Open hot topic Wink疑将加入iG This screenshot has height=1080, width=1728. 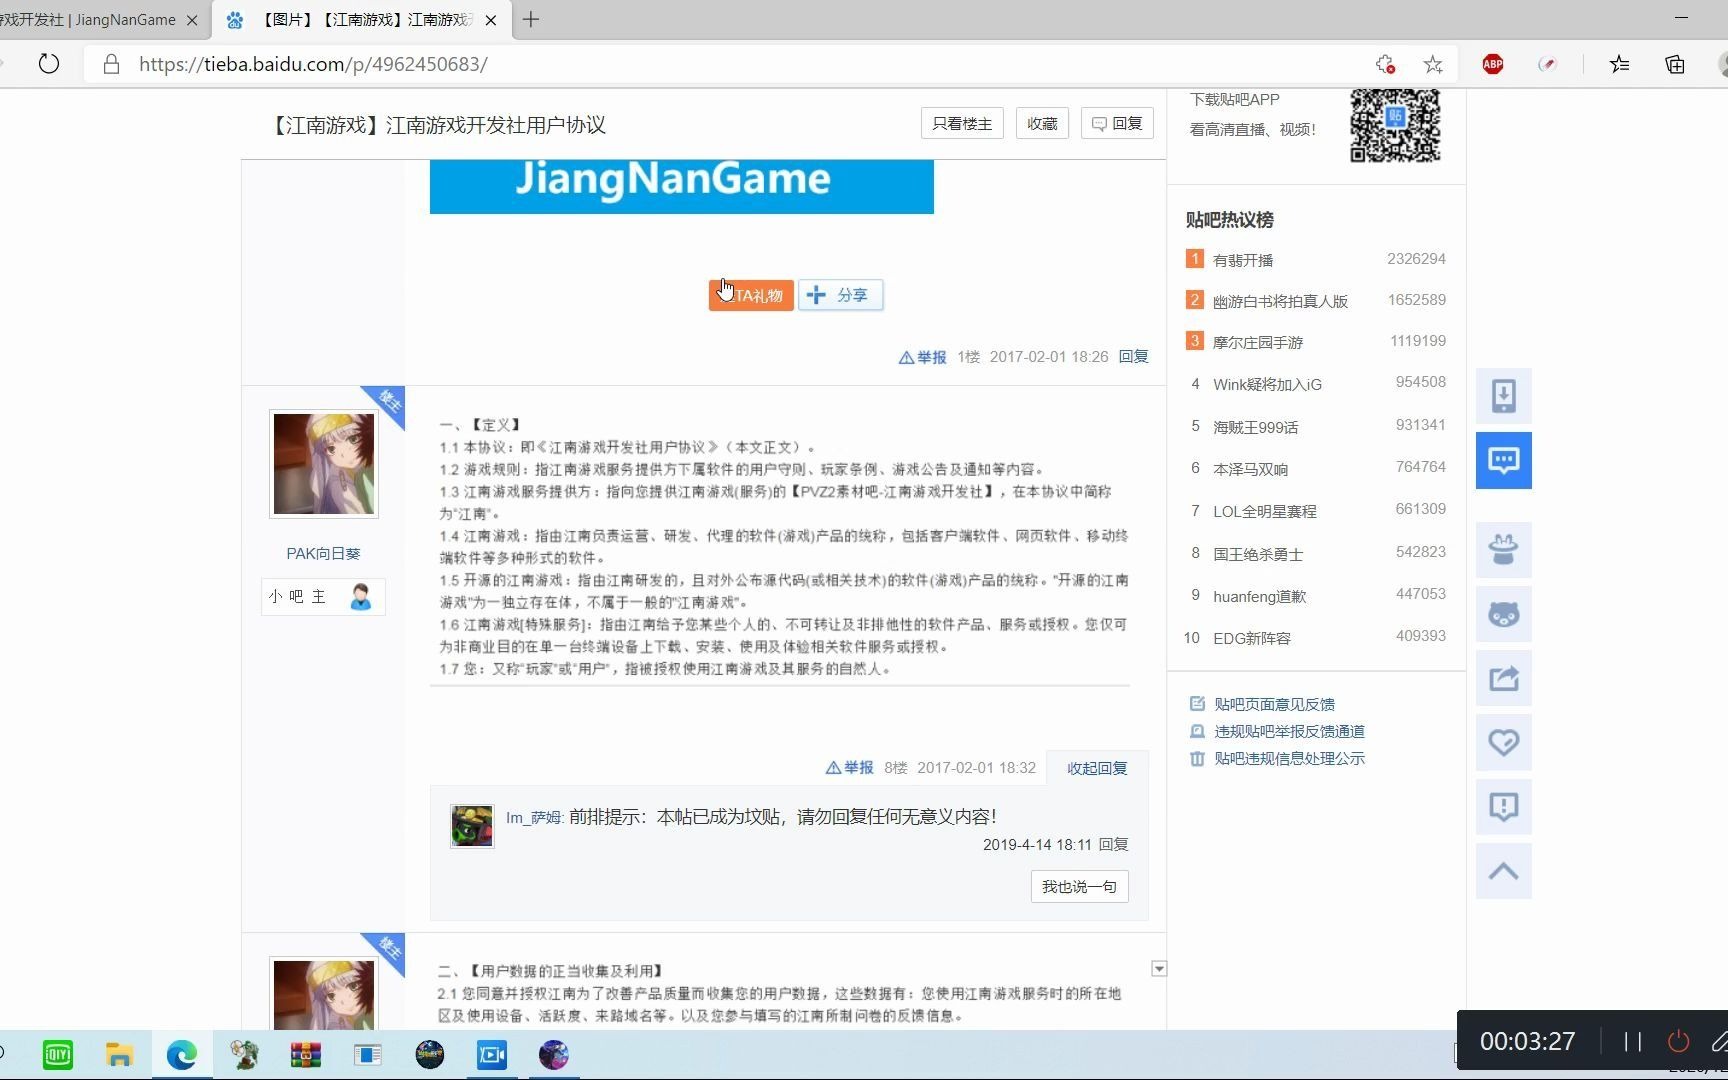click(1267, 385)
